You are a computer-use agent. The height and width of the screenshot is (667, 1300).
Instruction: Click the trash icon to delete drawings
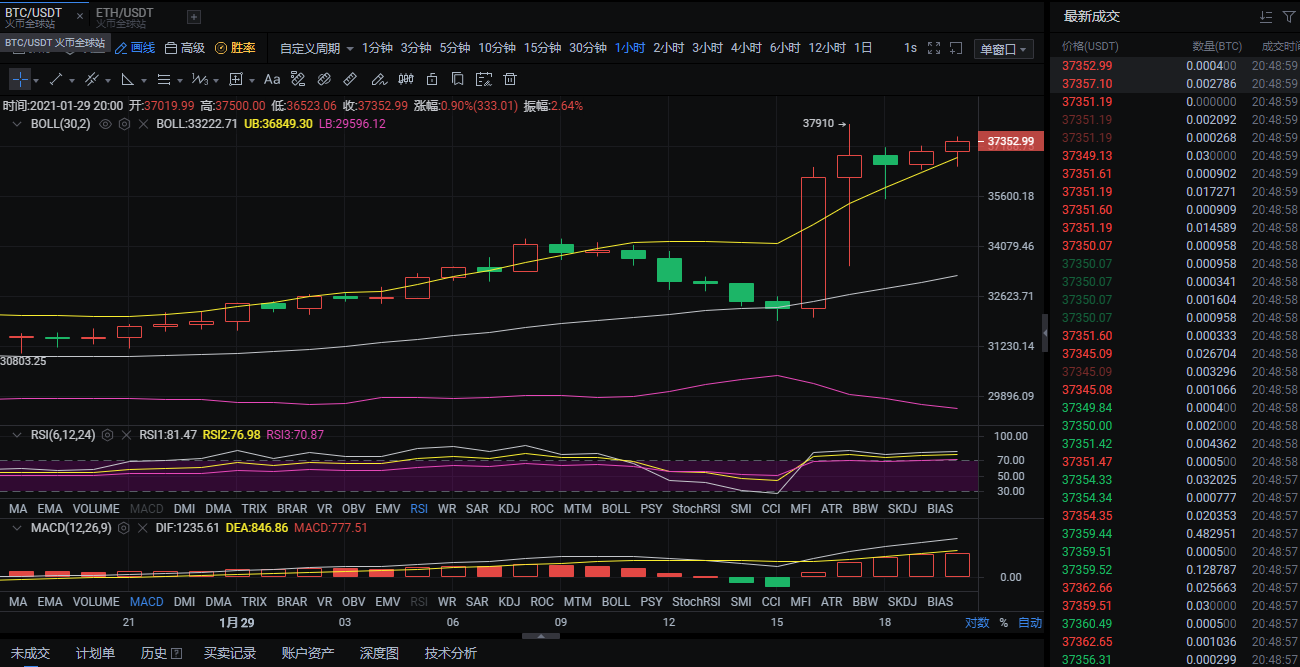pyautogui.click(x=510, y=79)
